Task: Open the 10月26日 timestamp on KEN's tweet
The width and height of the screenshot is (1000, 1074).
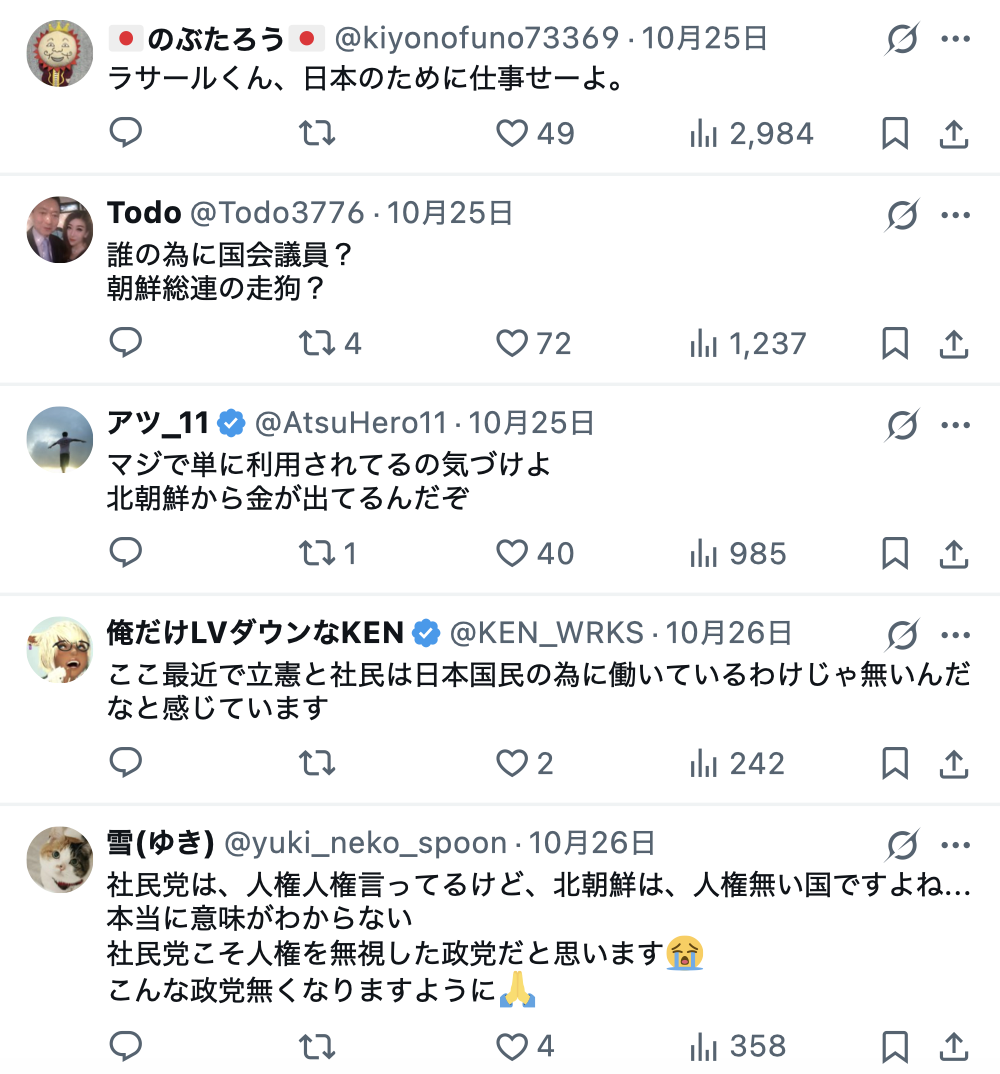Action: pyautogui.click(x=729, y=633)
